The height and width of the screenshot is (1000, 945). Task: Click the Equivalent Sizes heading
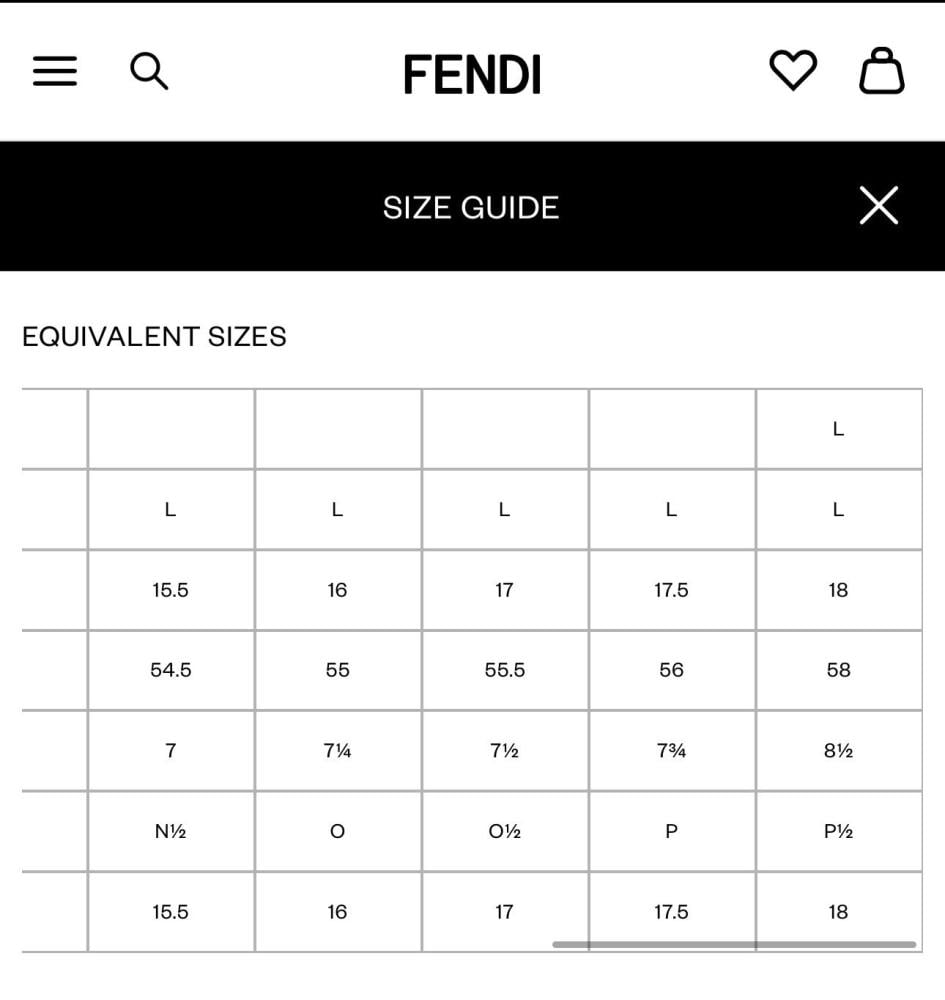154,337
